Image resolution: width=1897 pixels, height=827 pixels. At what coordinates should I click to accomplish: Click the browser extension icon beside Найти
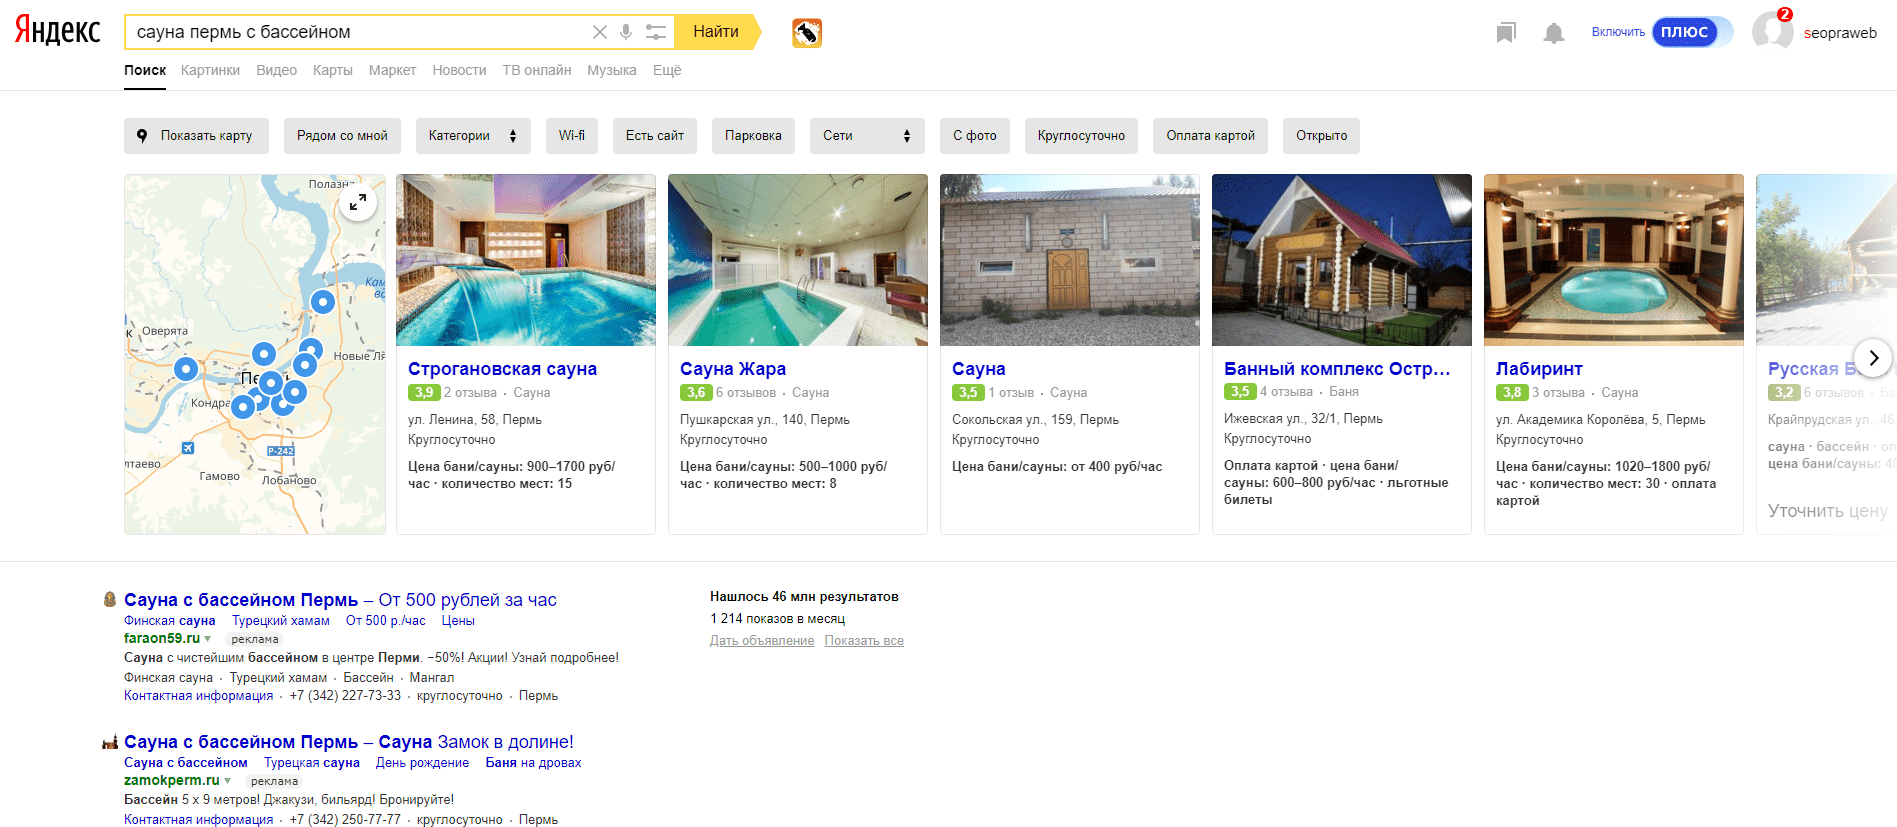click(x=807, y=33)
